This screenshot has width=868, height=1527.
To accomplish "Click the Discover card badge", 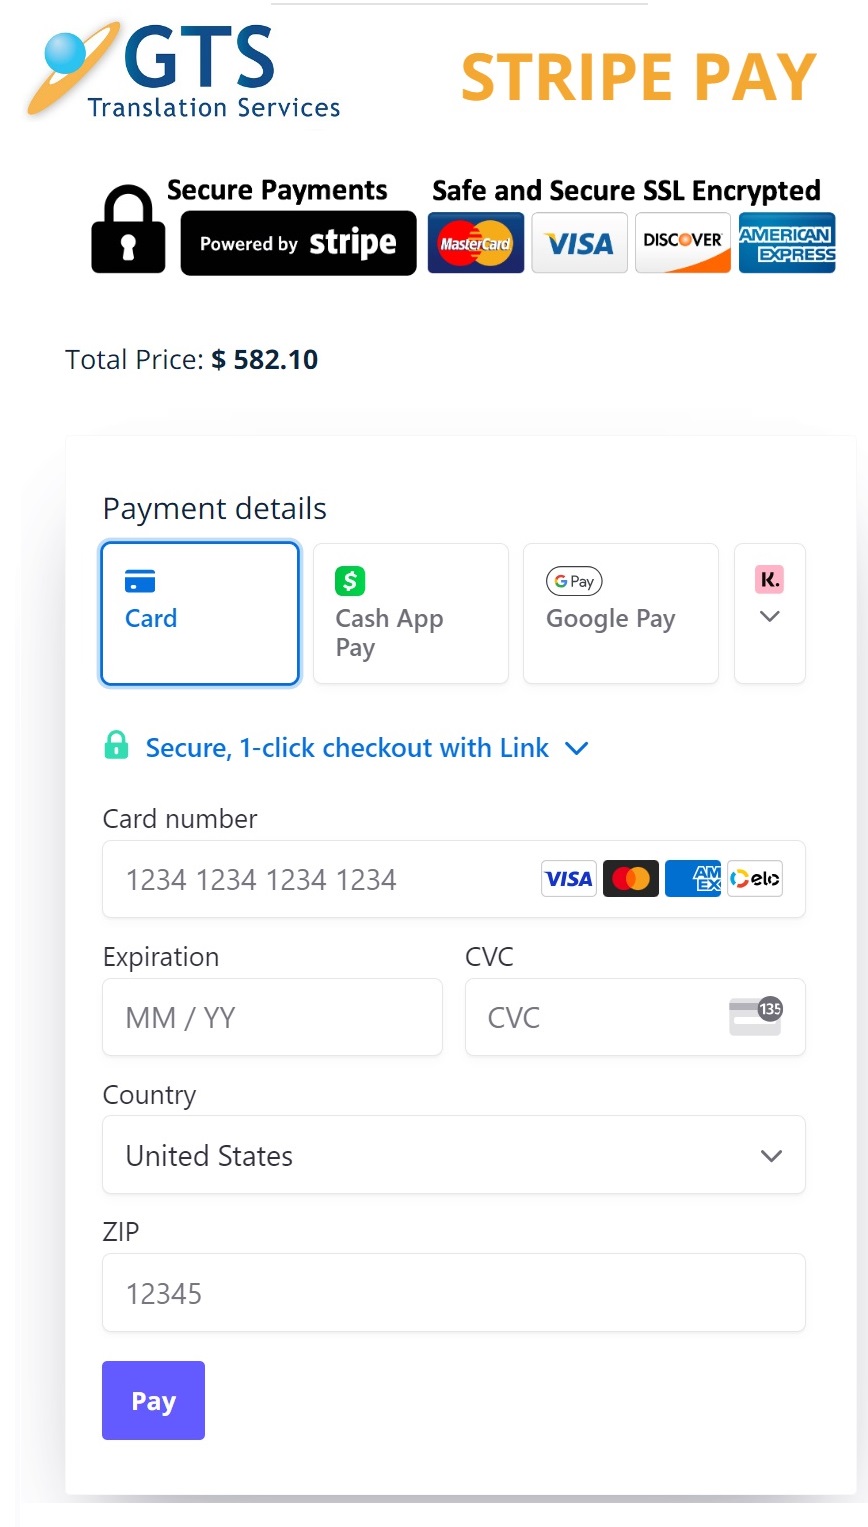I will click(x=682, y=242).
